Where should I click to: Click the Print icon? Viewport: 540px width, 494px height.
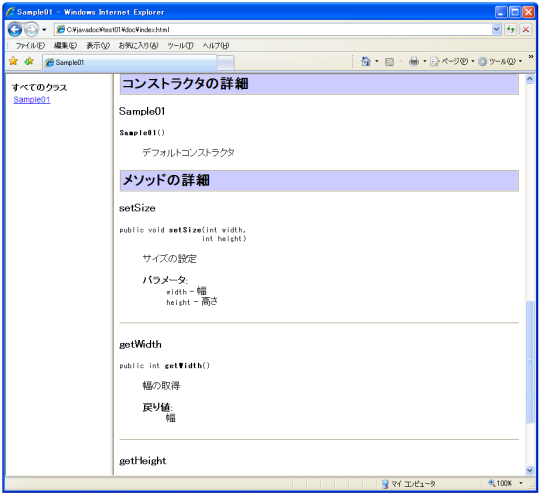coord(414,62)
